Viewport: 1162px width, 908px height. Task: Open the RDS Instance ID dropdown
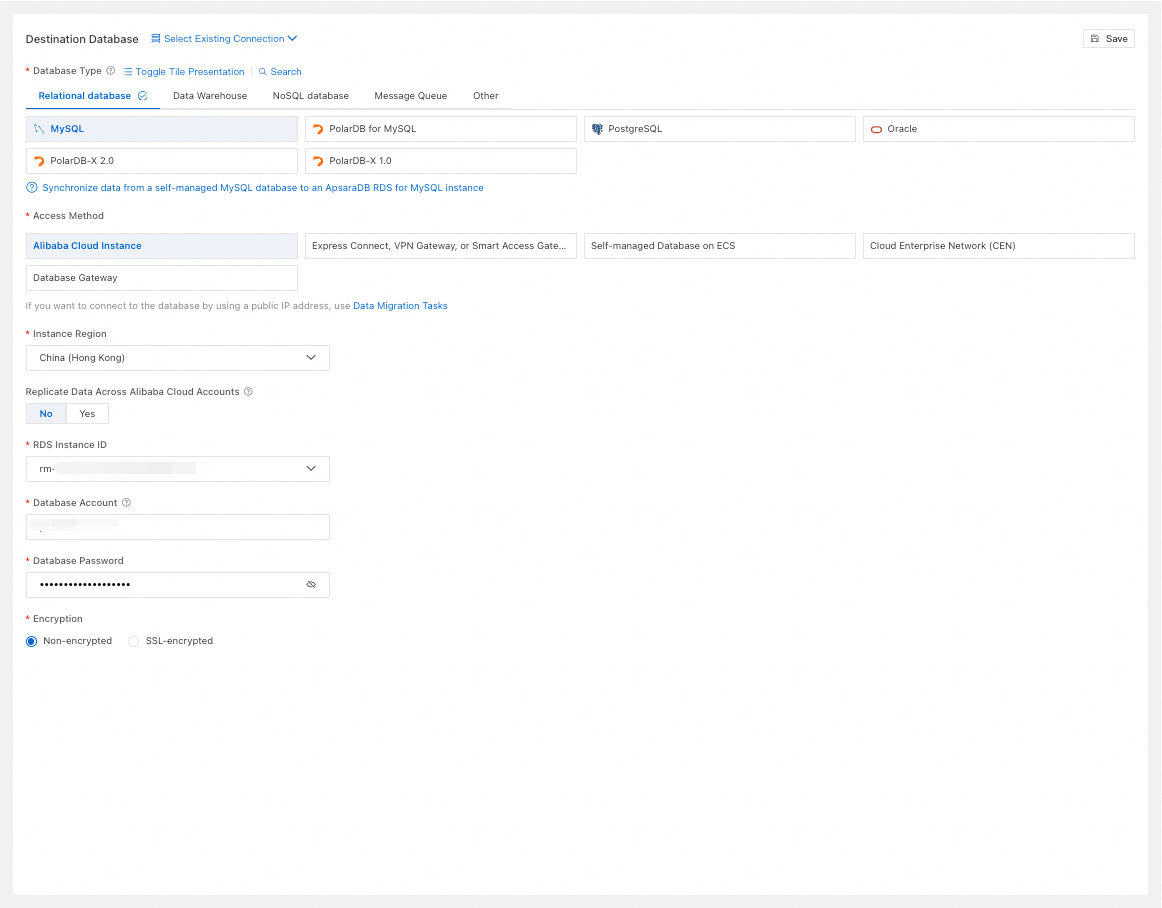(x=178, y=469)
